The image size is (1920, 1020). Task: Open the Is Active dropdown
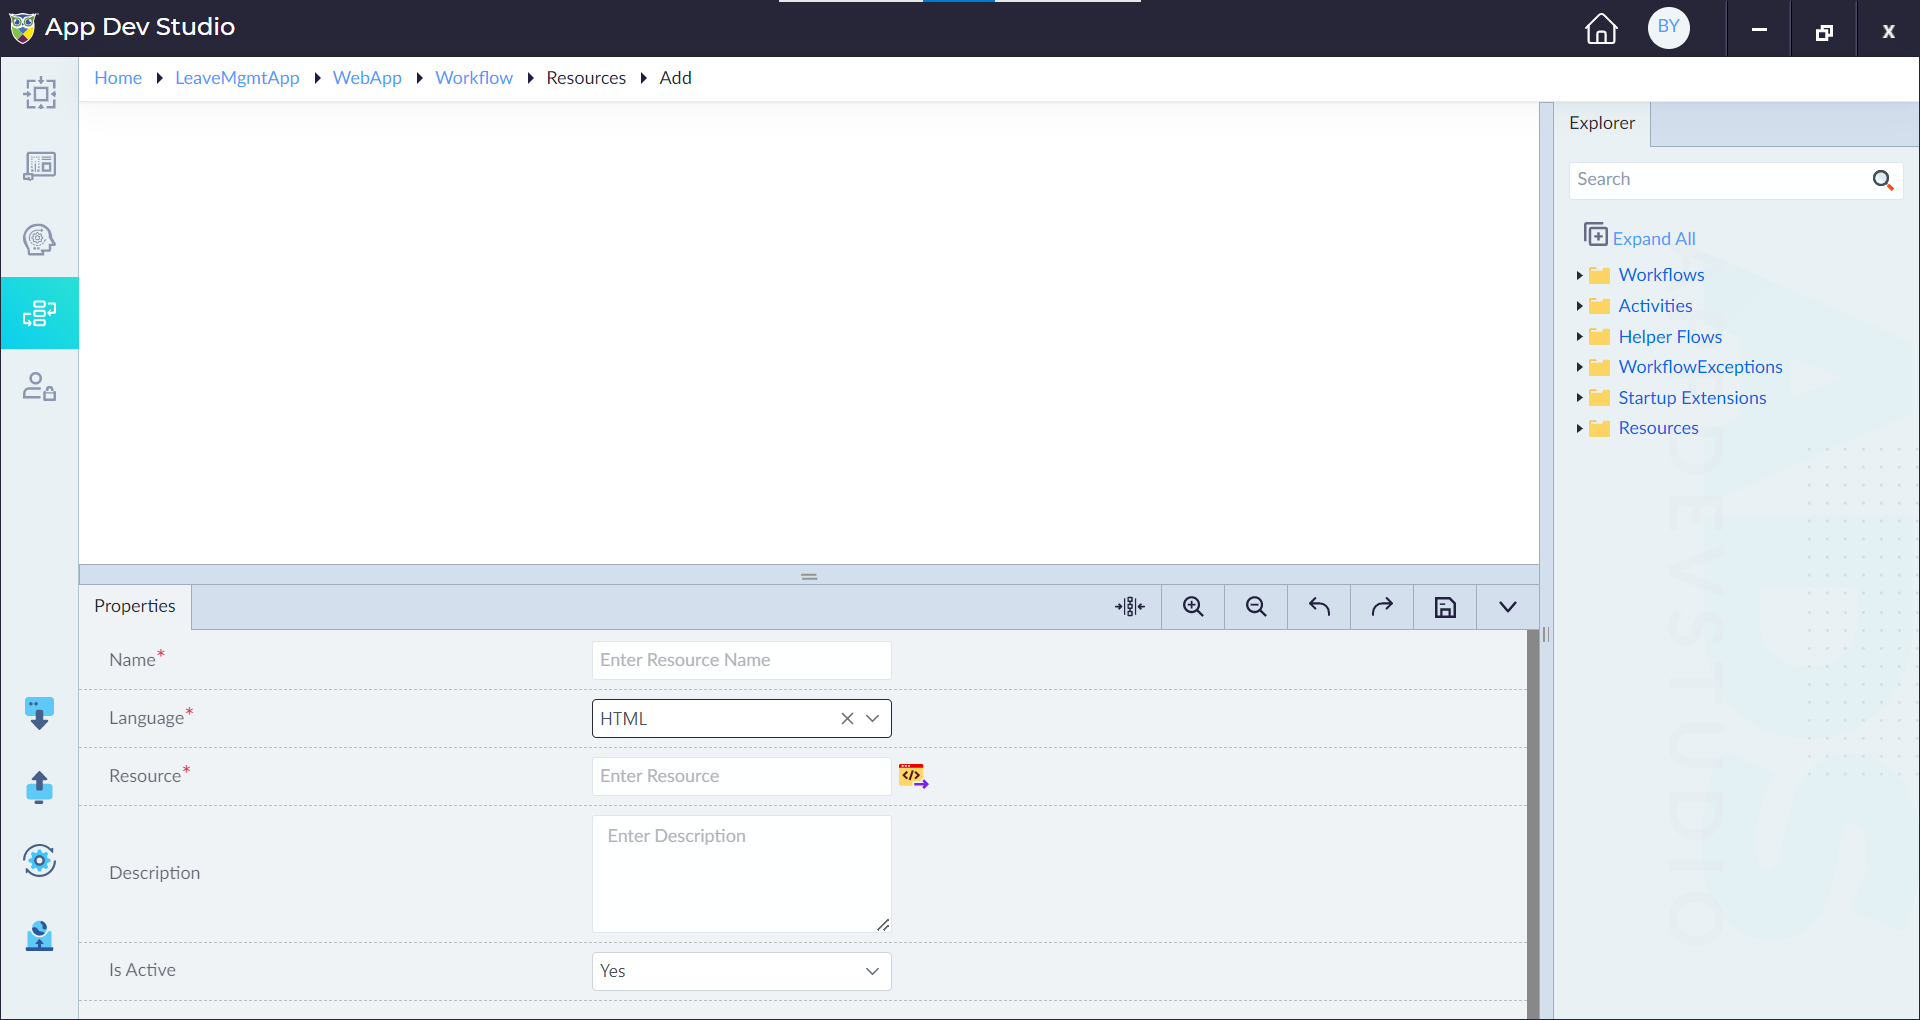[741, 971]
